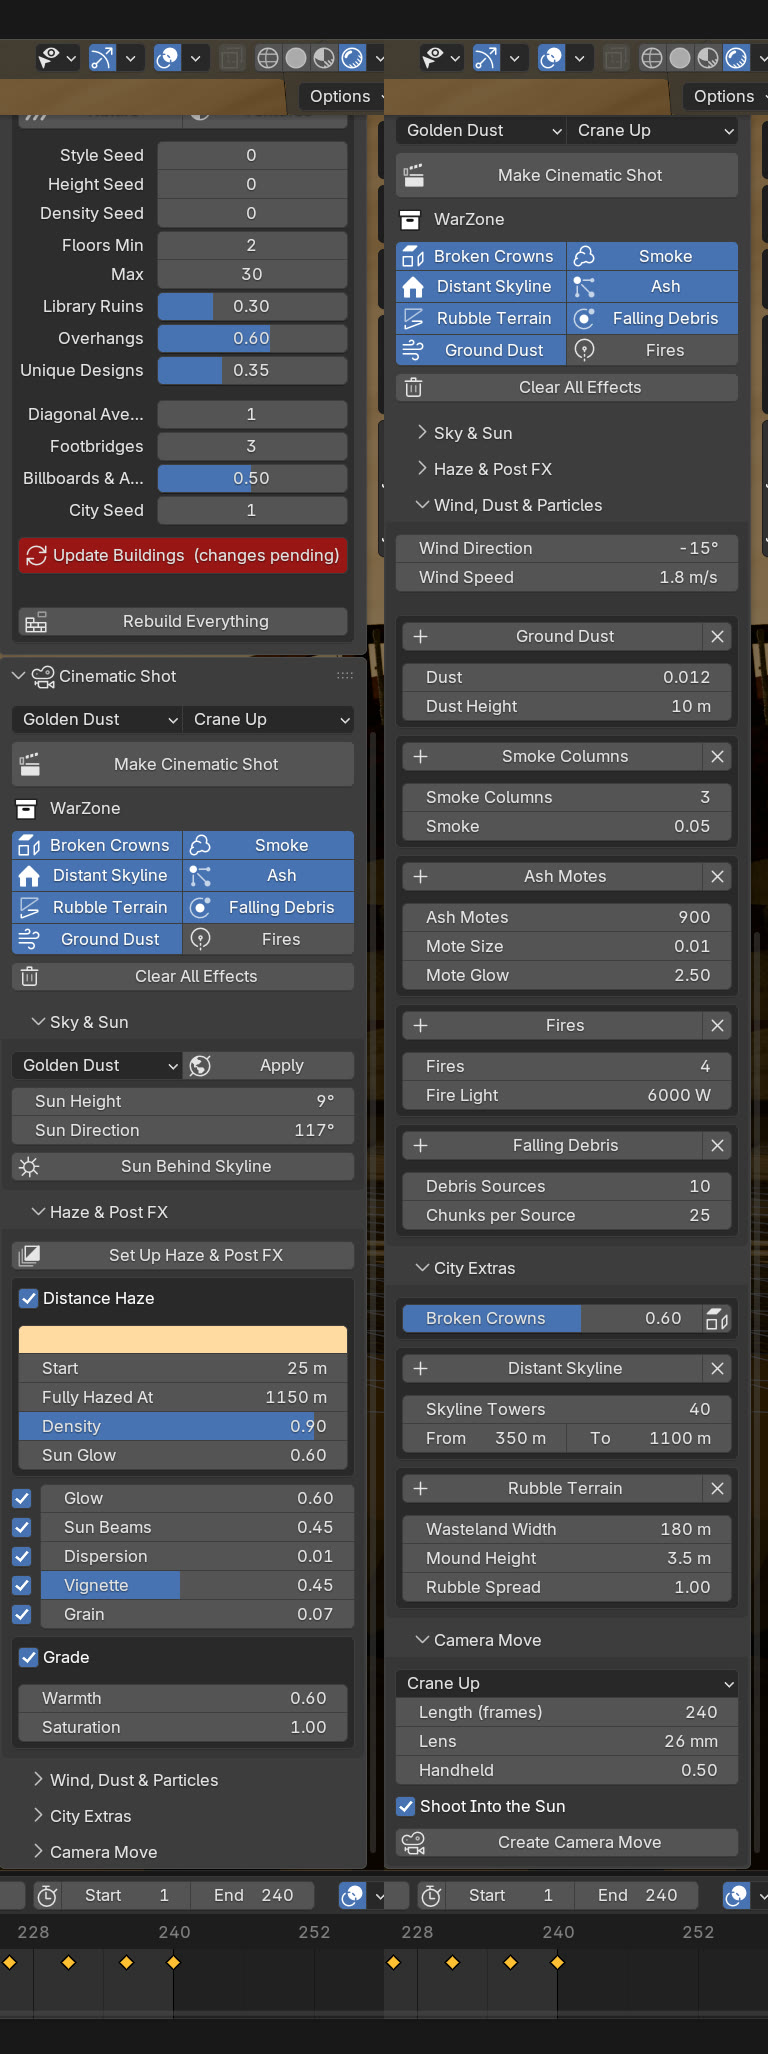The width and height of the screenshot is (768, 2054).
Task: Click the plus icon on the Ground Dust header
Action: 421,637
